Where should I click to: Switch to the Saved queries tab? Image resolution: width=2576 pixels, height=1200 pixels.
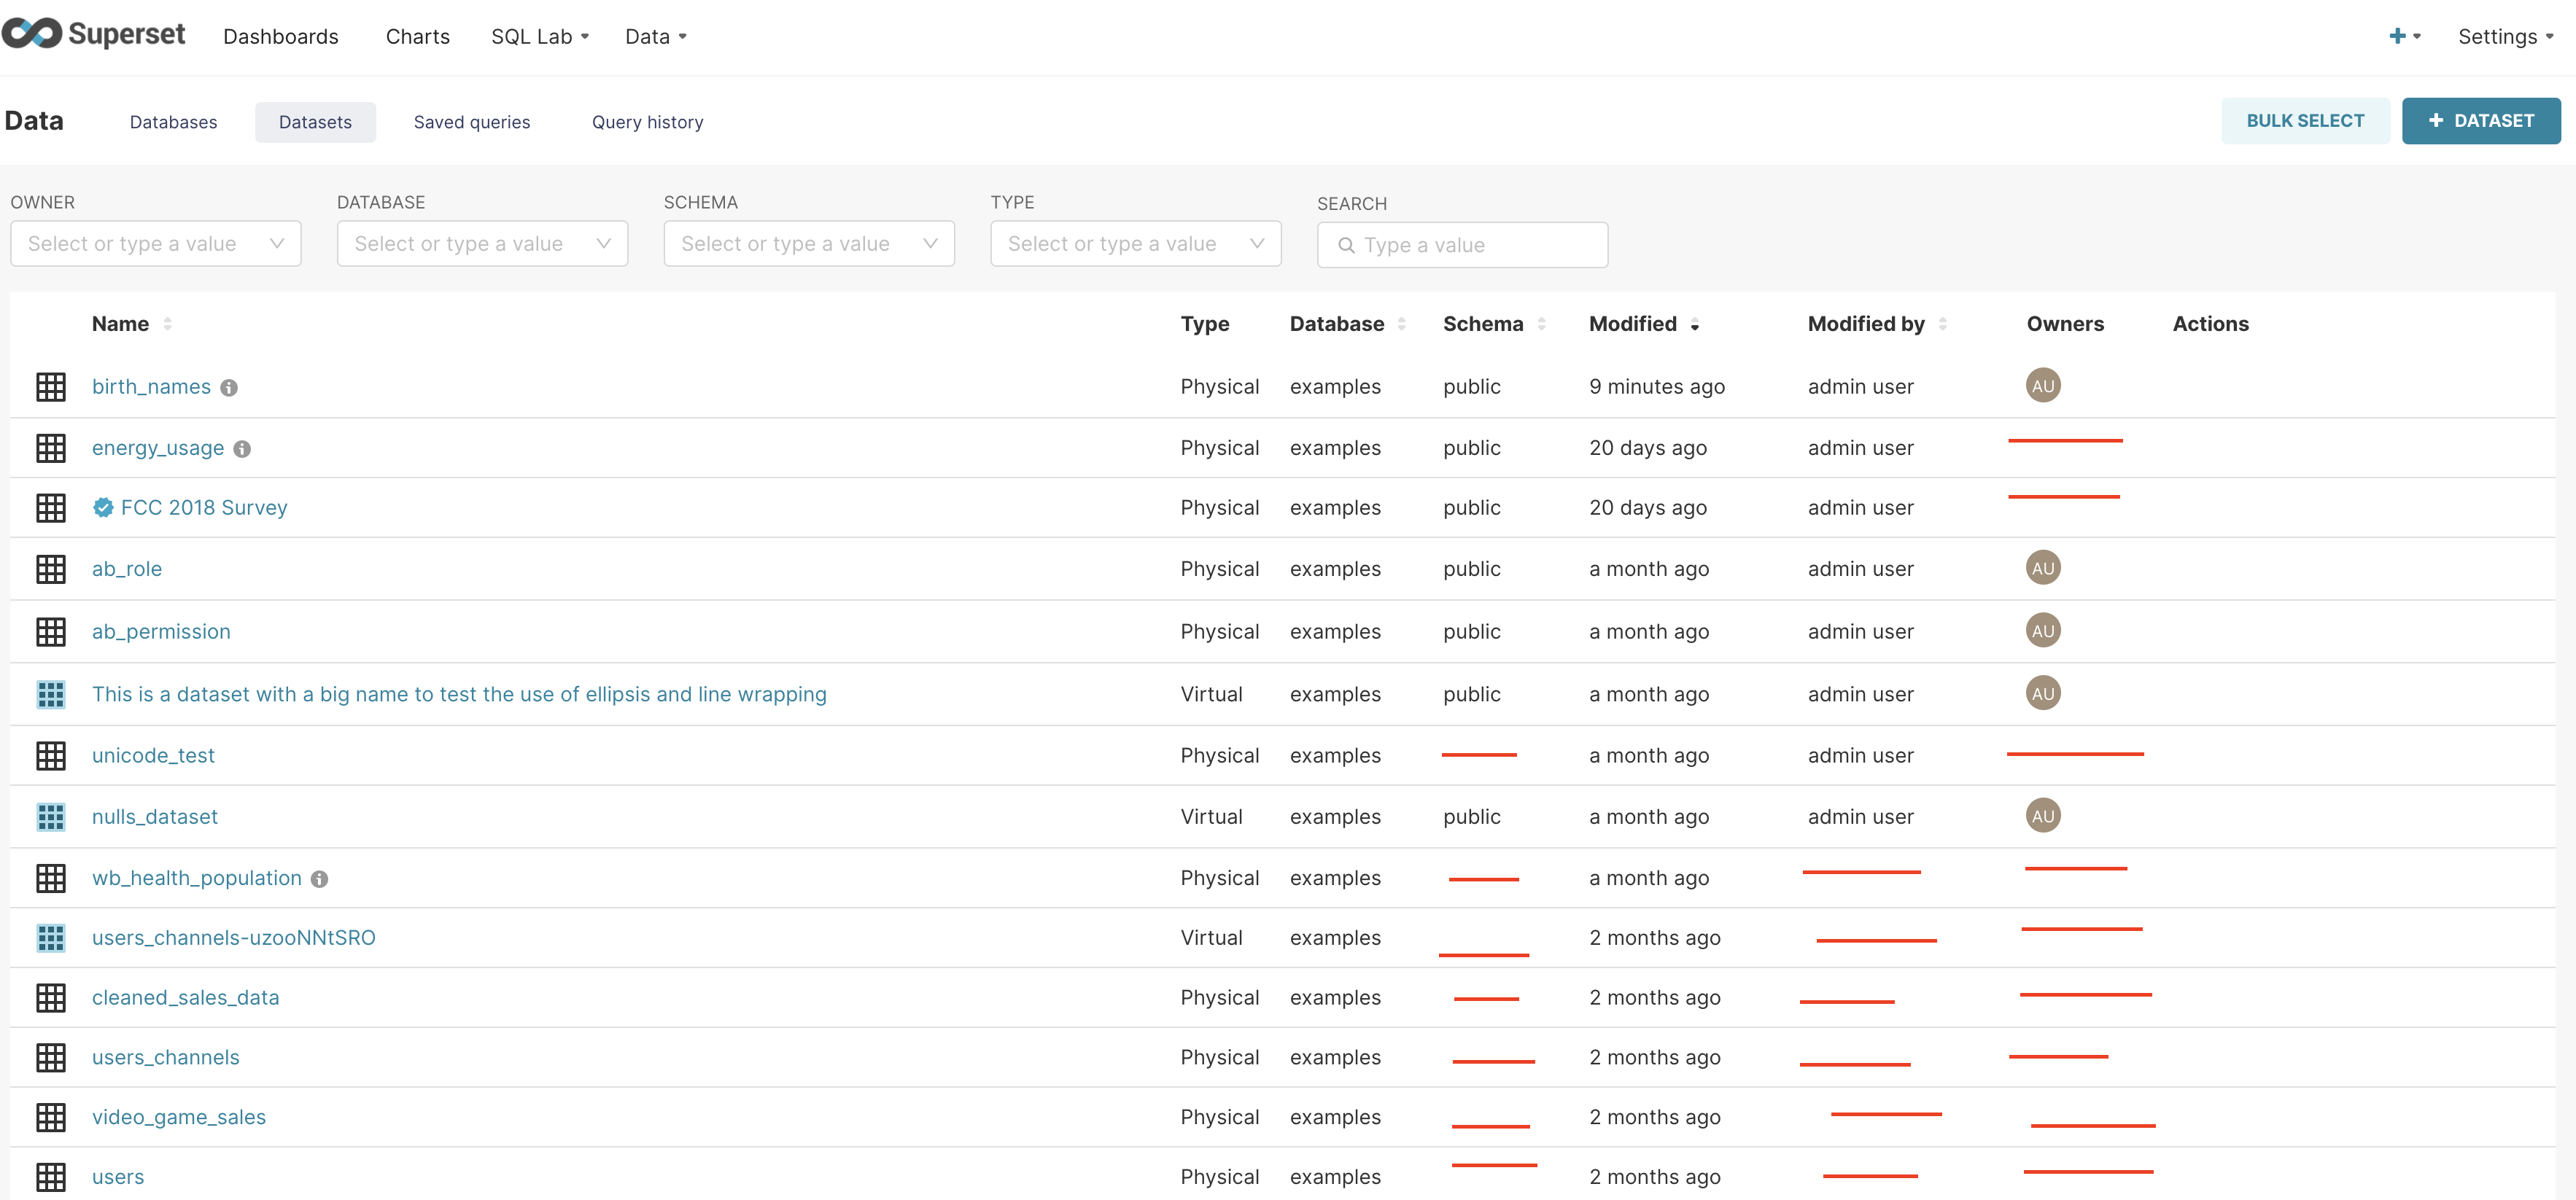click(472, 122)
